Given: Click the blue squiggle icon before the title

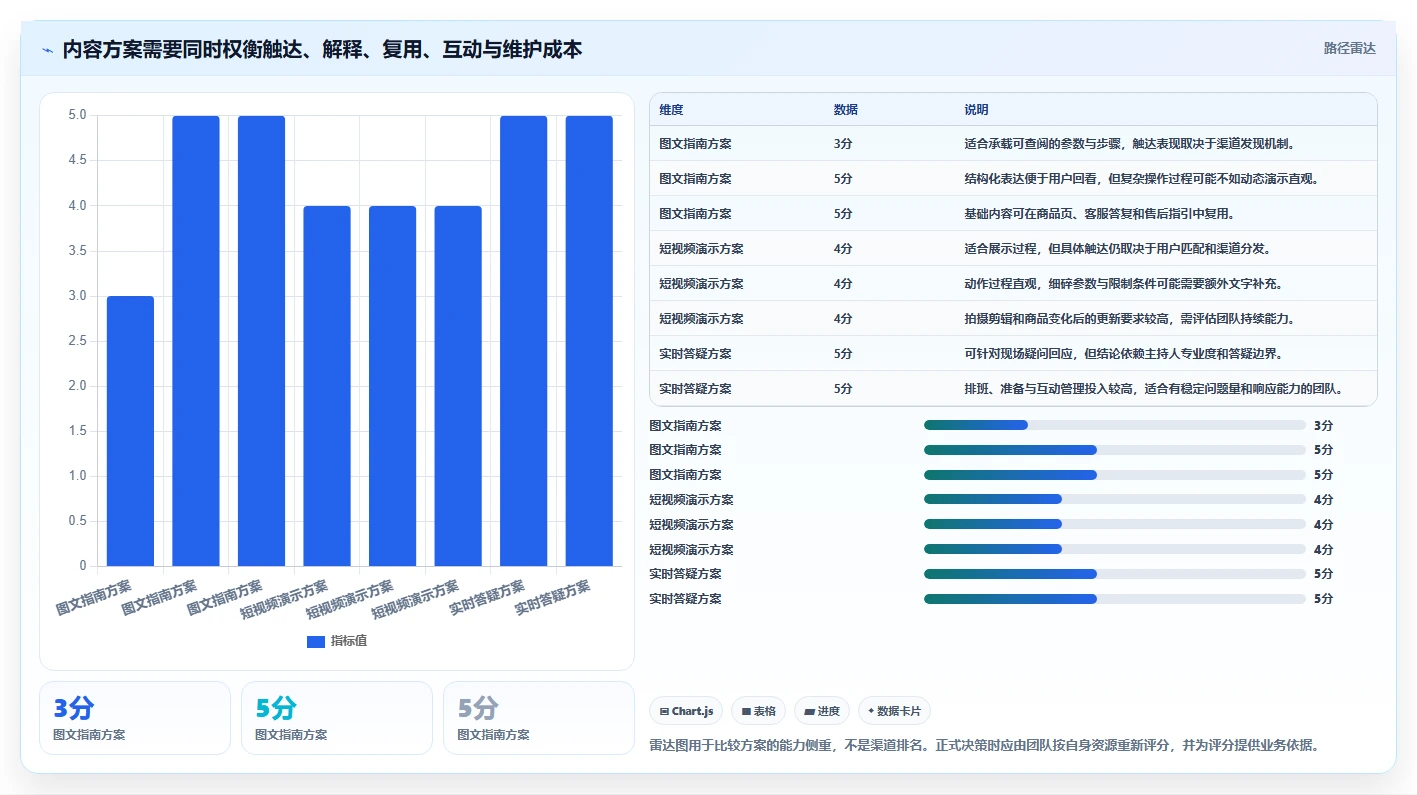Looking at the screenshot, I should (47, 50).
